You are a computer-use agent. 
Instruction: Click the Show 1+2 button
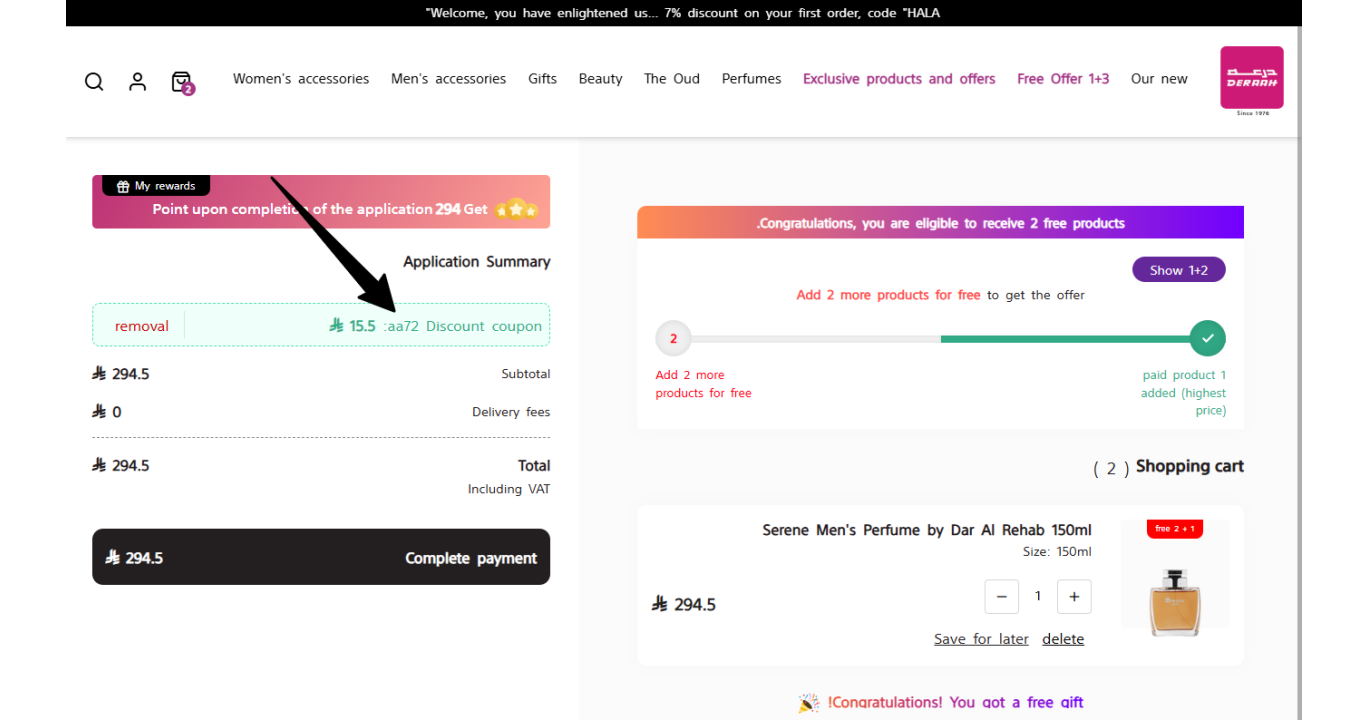tap(1178, 270)
